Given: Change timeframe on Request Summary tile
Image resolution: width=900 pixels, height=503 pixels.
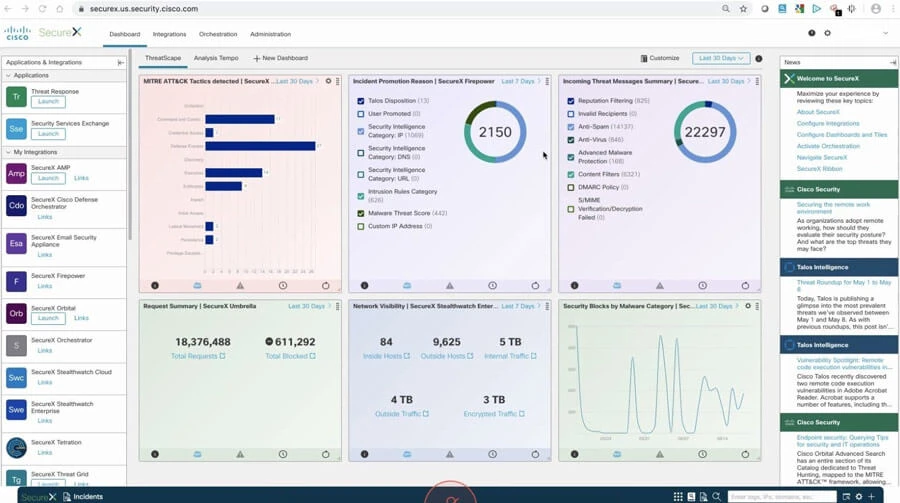Looking at the screenshot, I should pyautogui.click(x=309, y=307).
